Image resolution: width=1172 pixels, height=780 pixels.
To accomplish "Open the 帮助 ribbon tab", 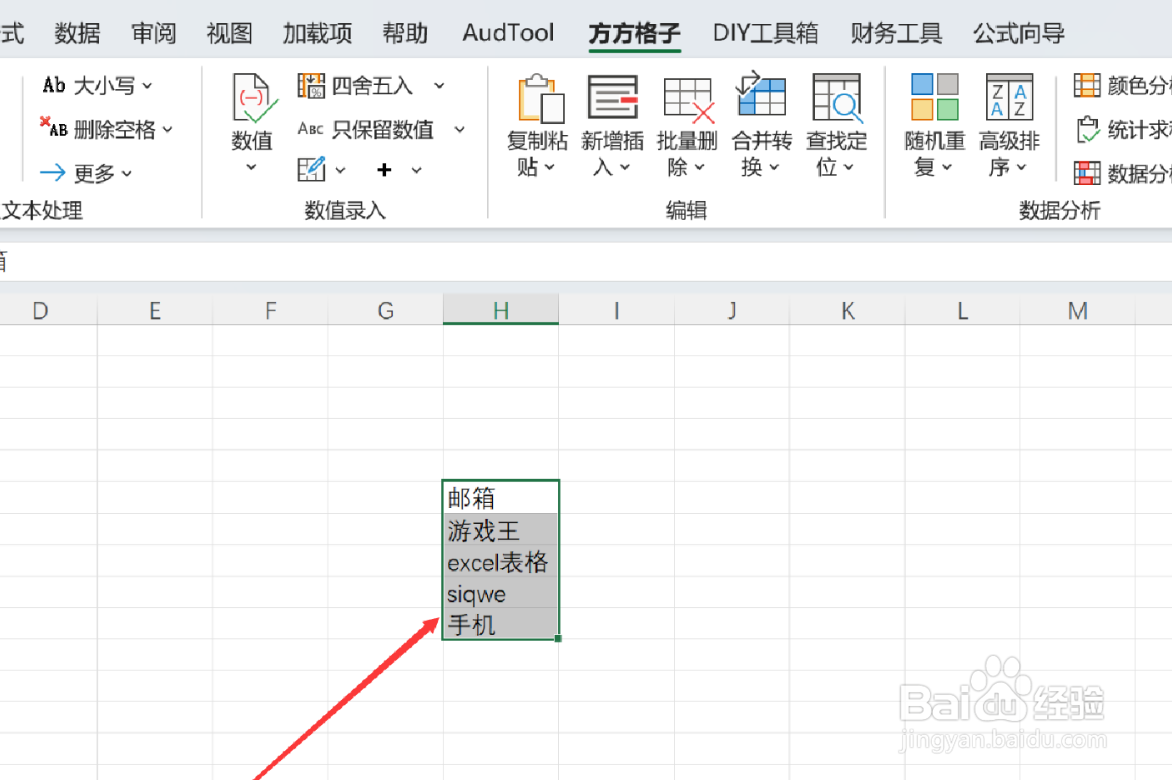I will pyautogui.click(x=406, y=33).
